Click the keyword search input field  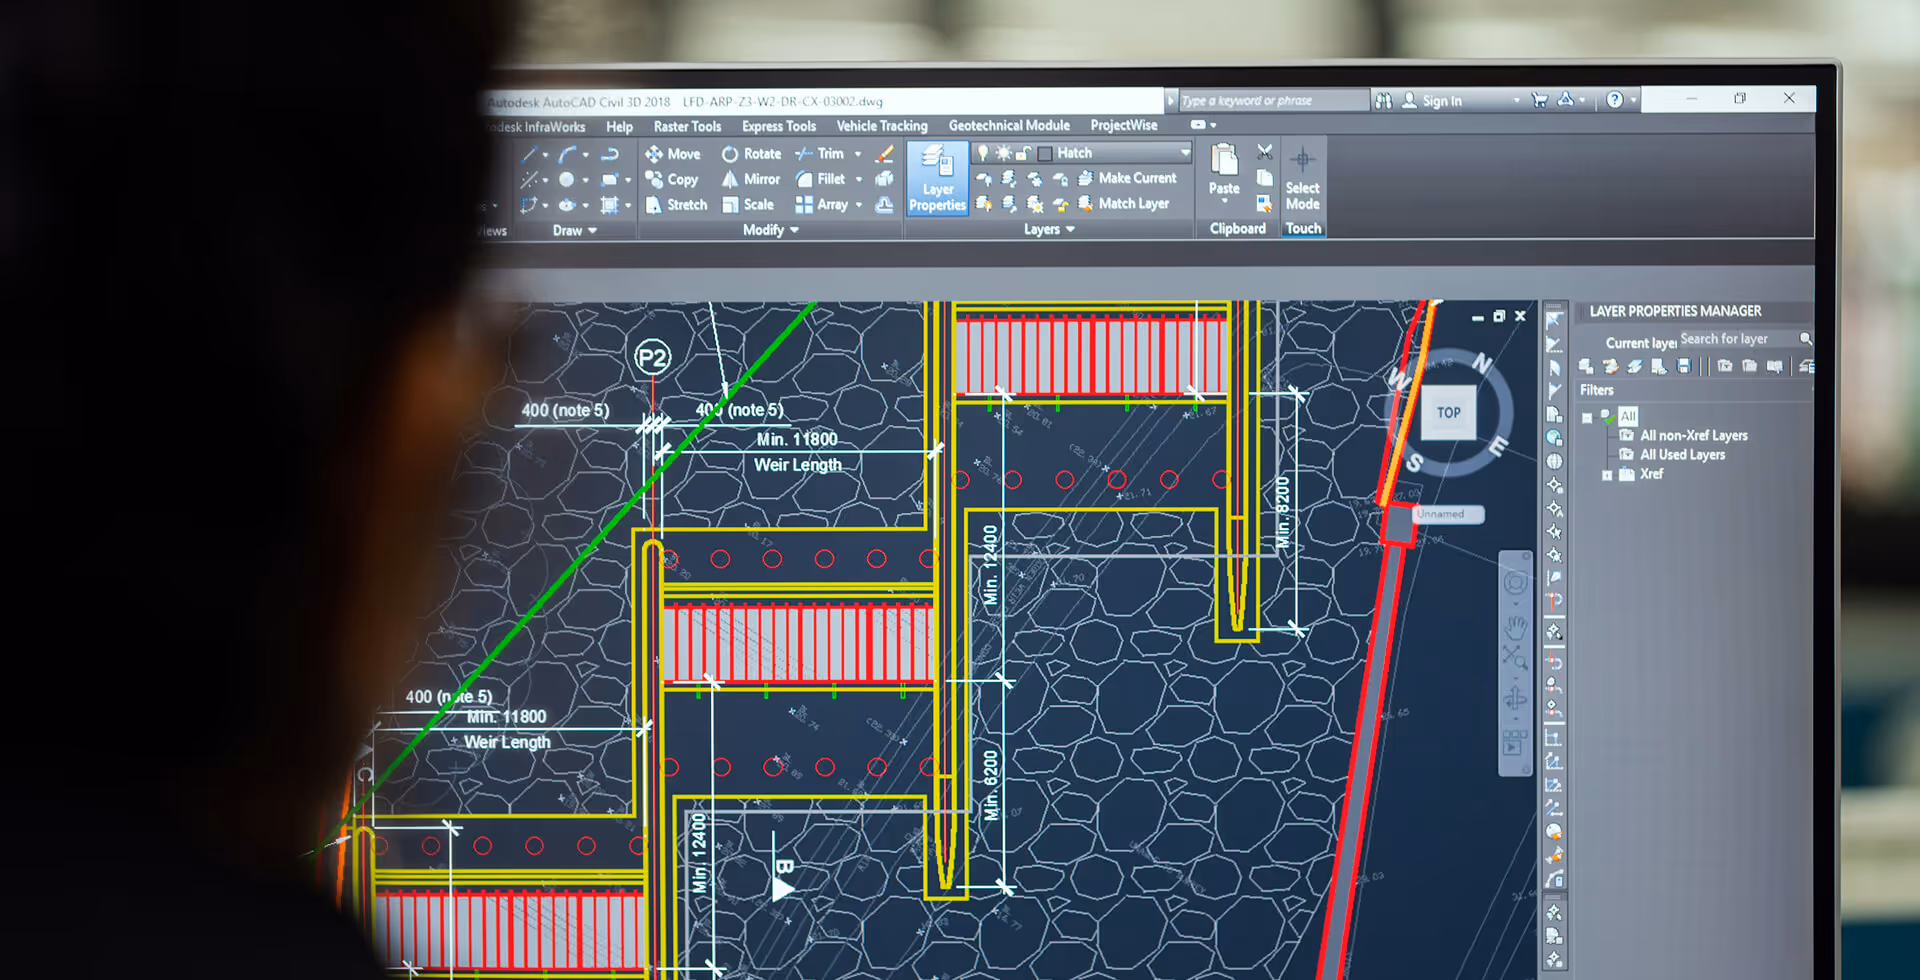pos(1272,100)
